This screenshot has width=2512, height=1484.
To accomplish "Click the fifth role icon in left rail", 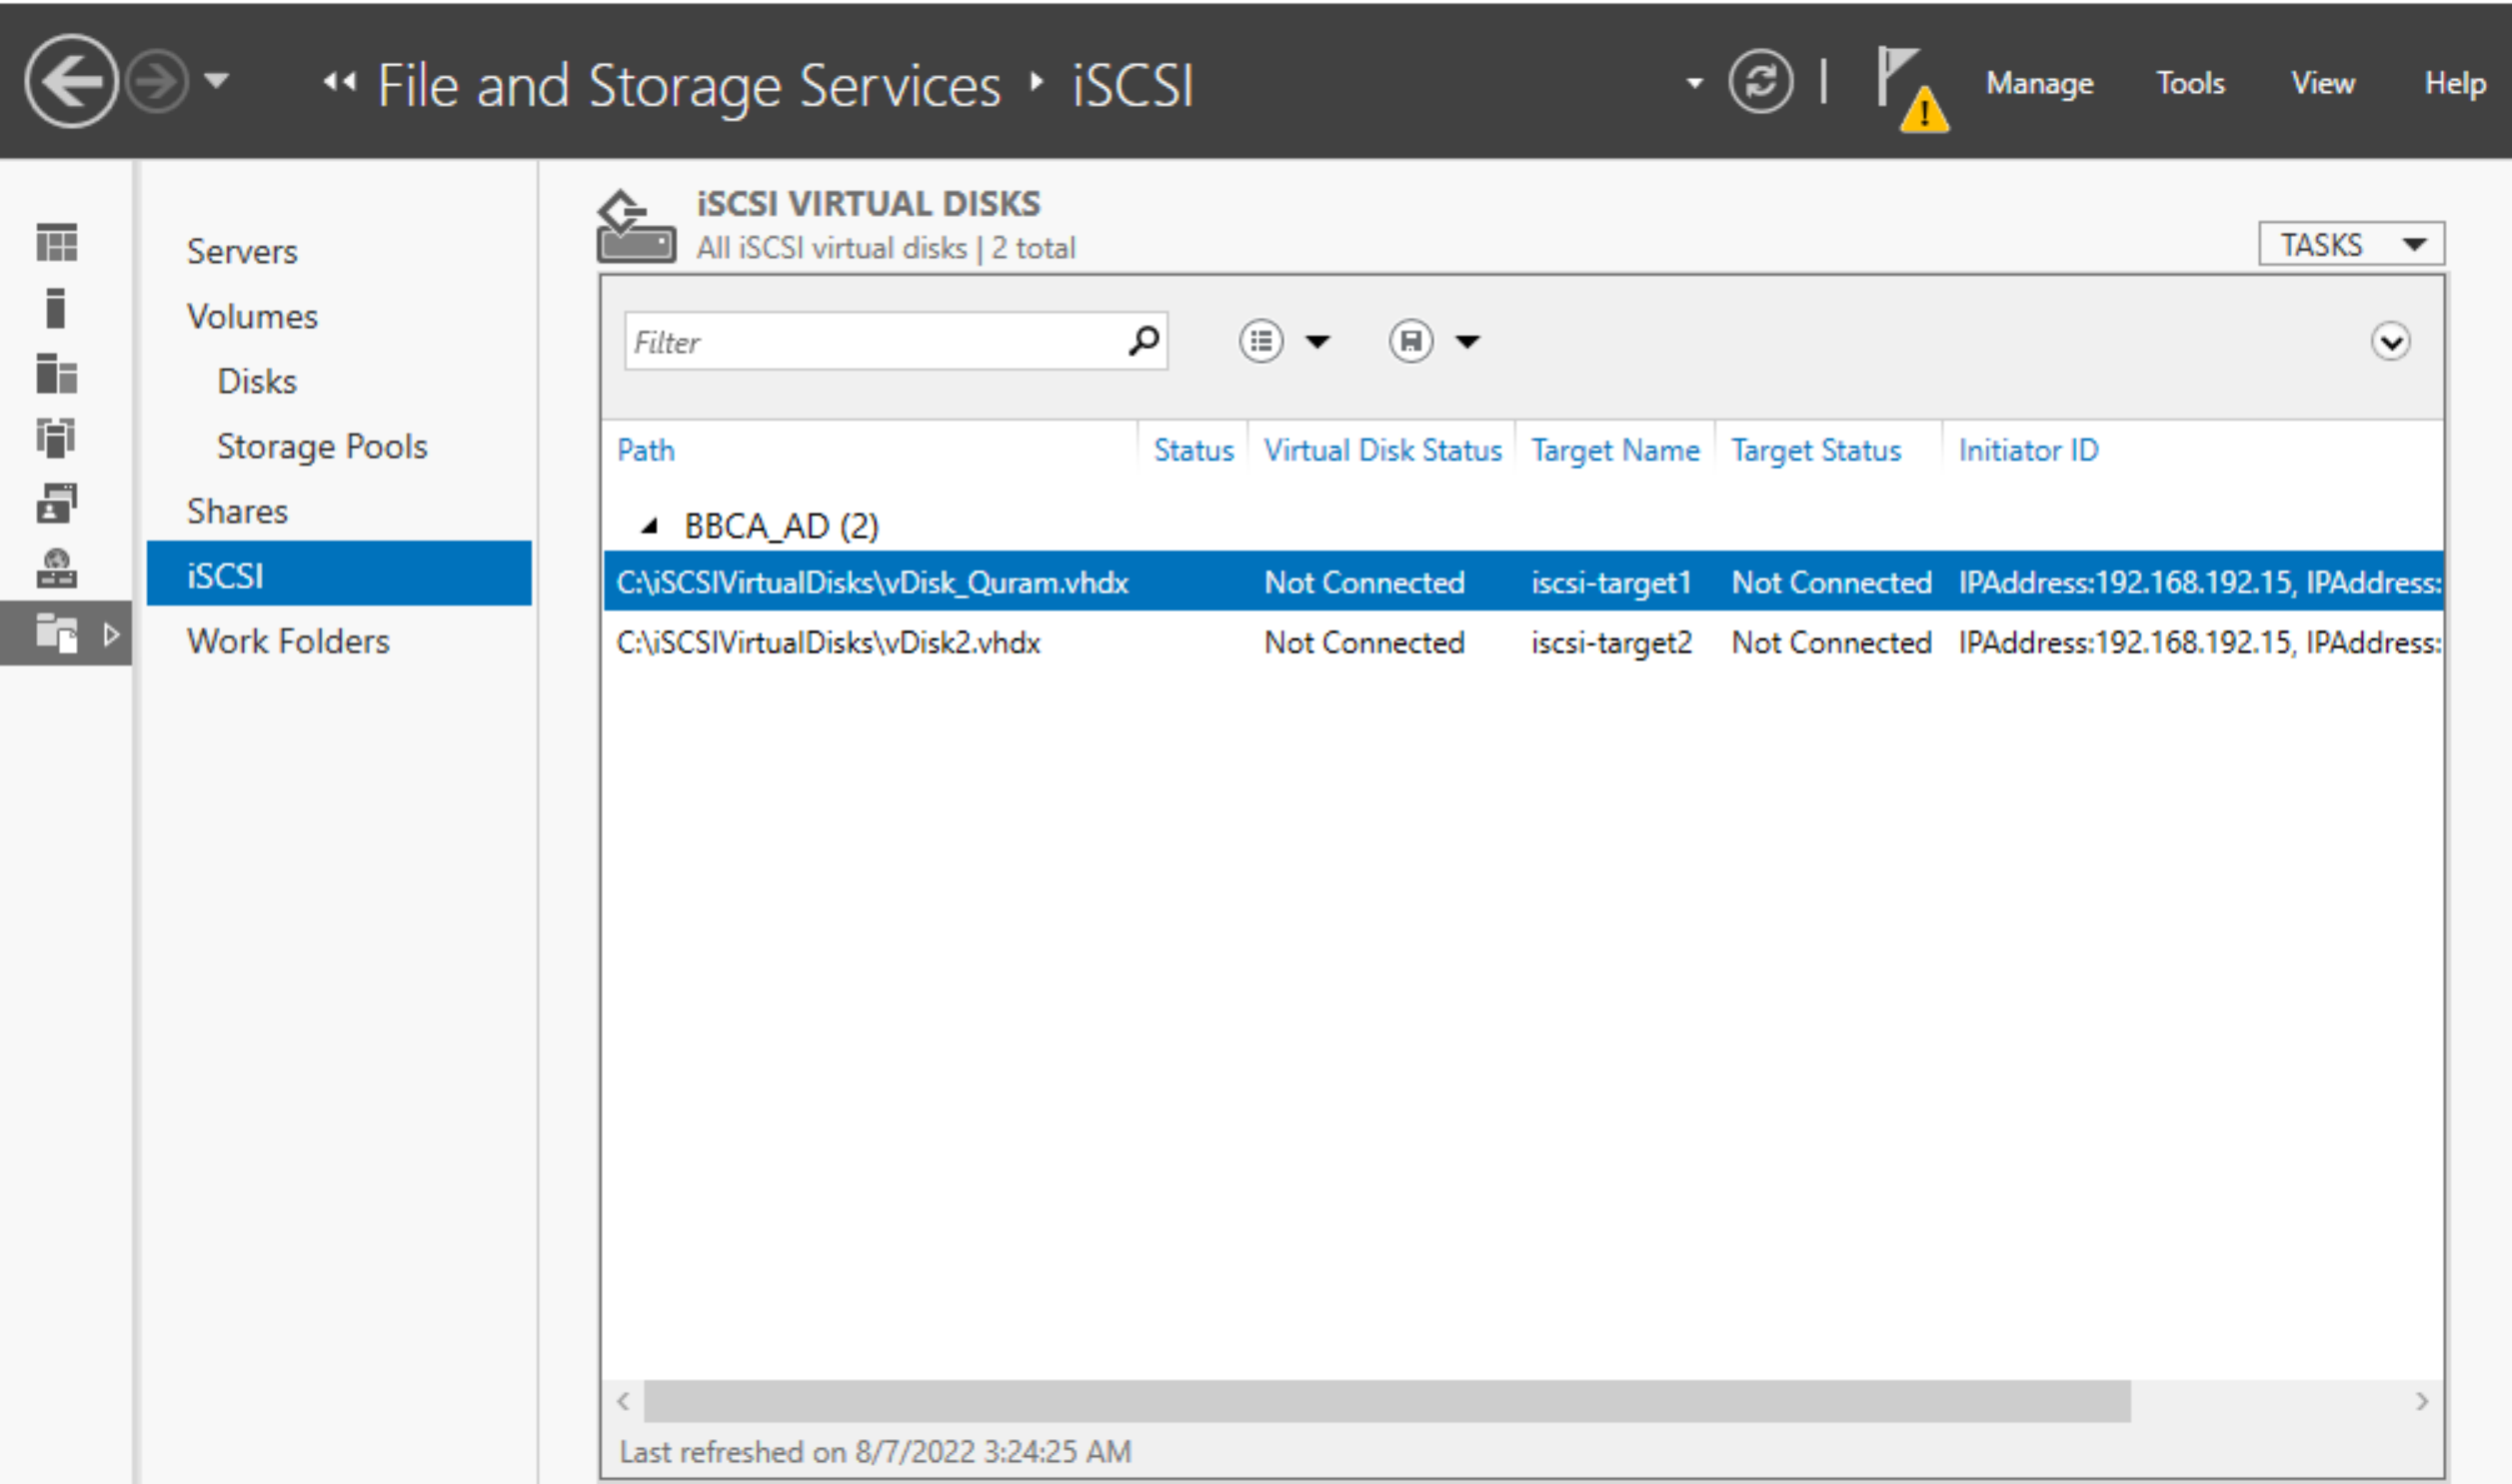I will (56, 503).
